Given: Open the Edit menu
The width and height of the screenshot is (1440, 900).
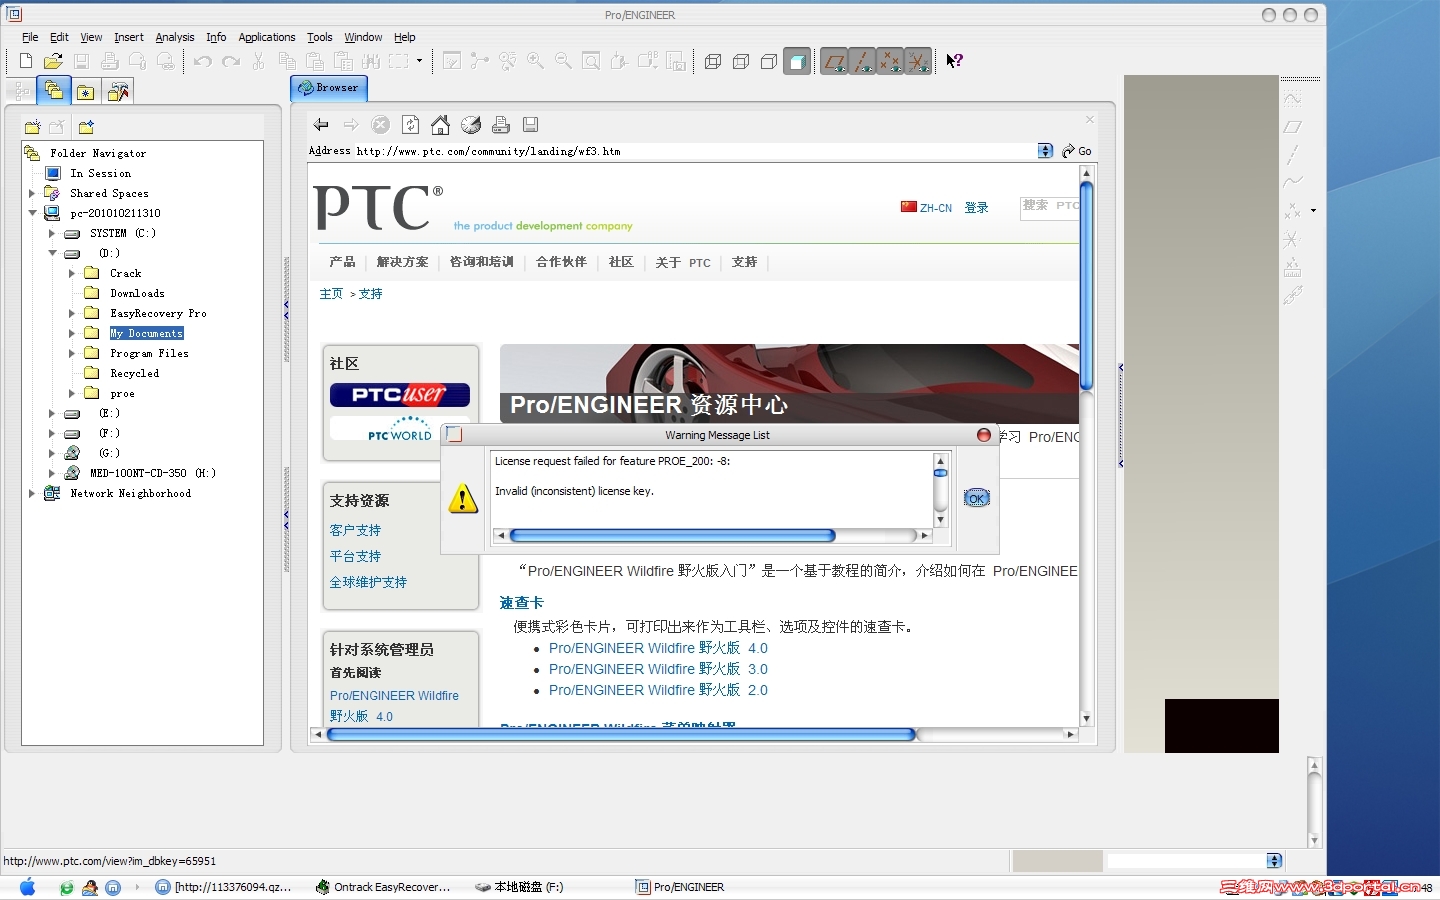Looking at the screenshot, I should tap(60, 37).
